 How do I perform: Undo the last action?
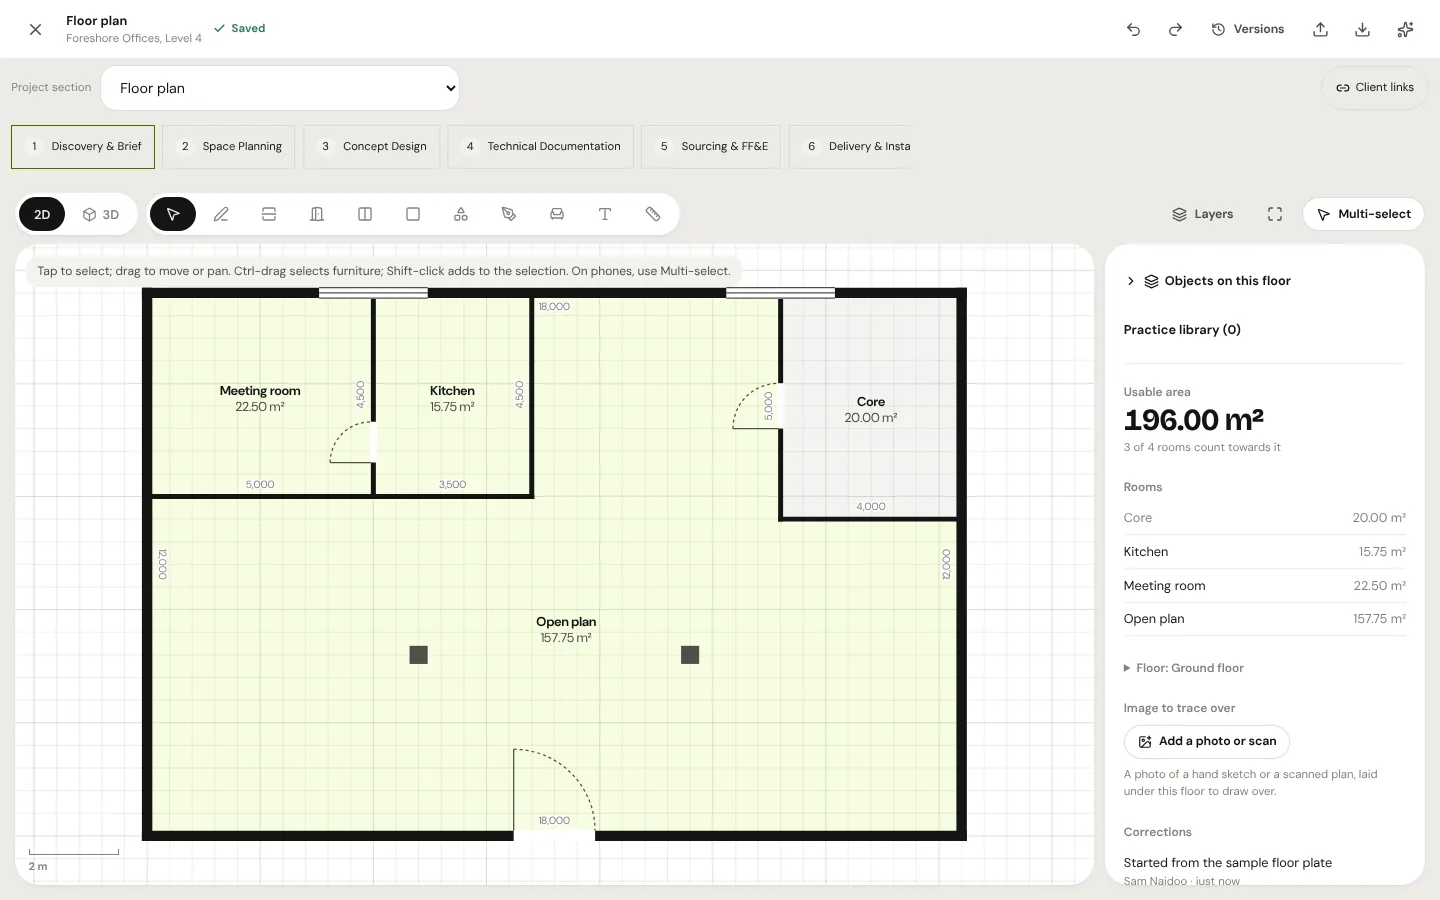[x=1133, y=29]
